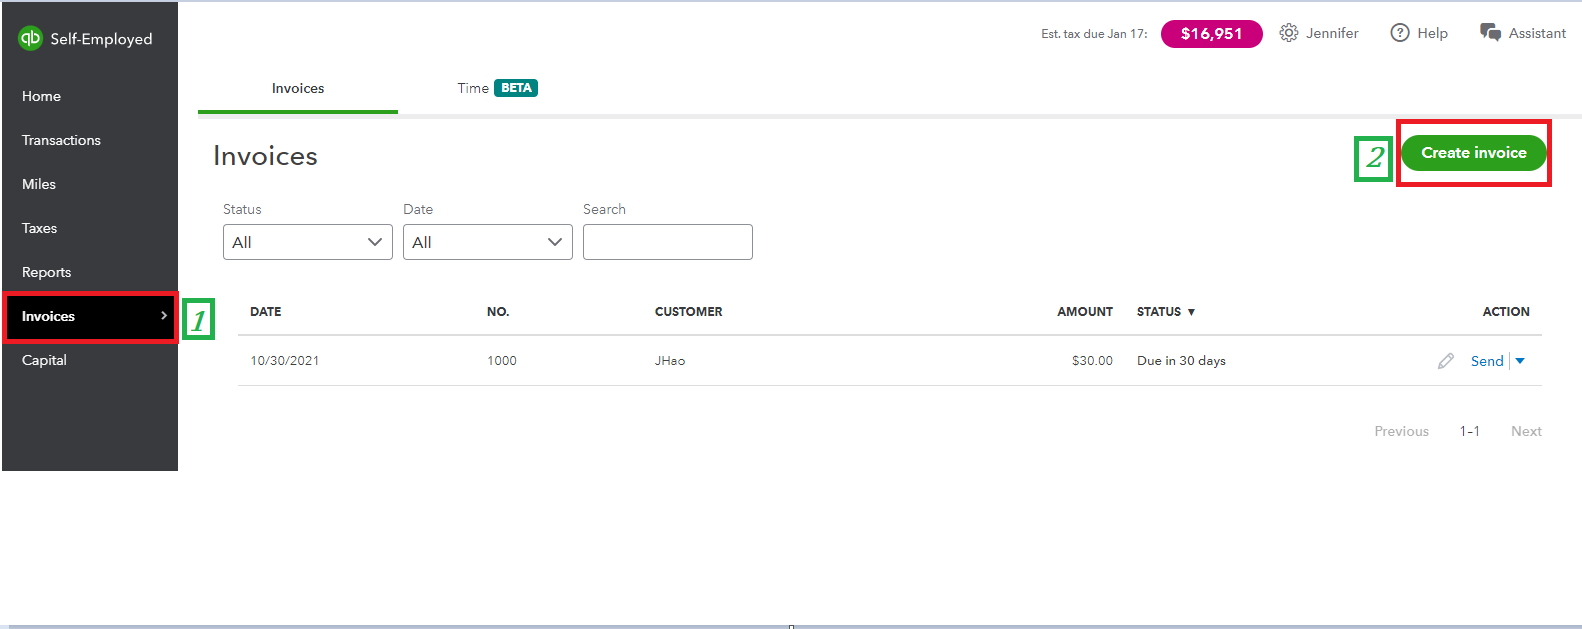Expand the Date filter dropdown
Screen dimensions: 1582x629
pos(488,242)
